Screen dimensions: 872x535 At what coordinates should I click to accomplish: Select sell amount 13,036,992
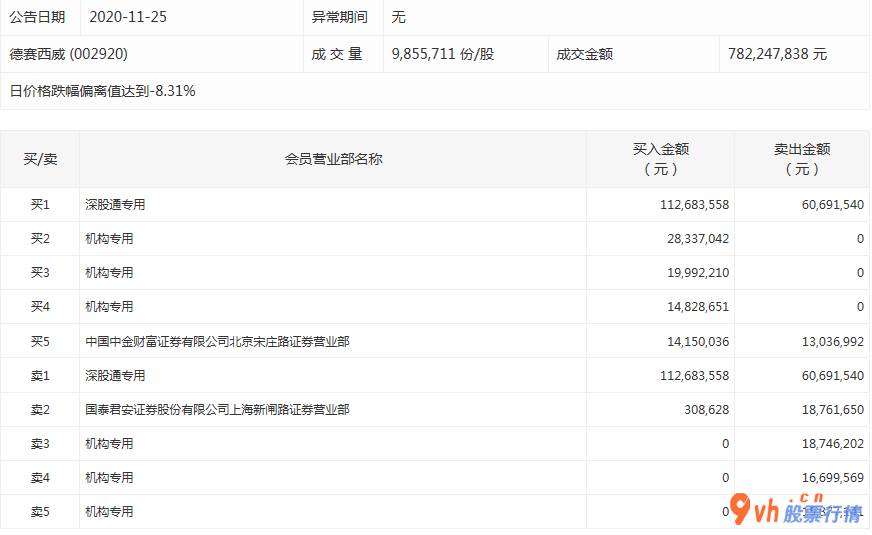(833, 341)
